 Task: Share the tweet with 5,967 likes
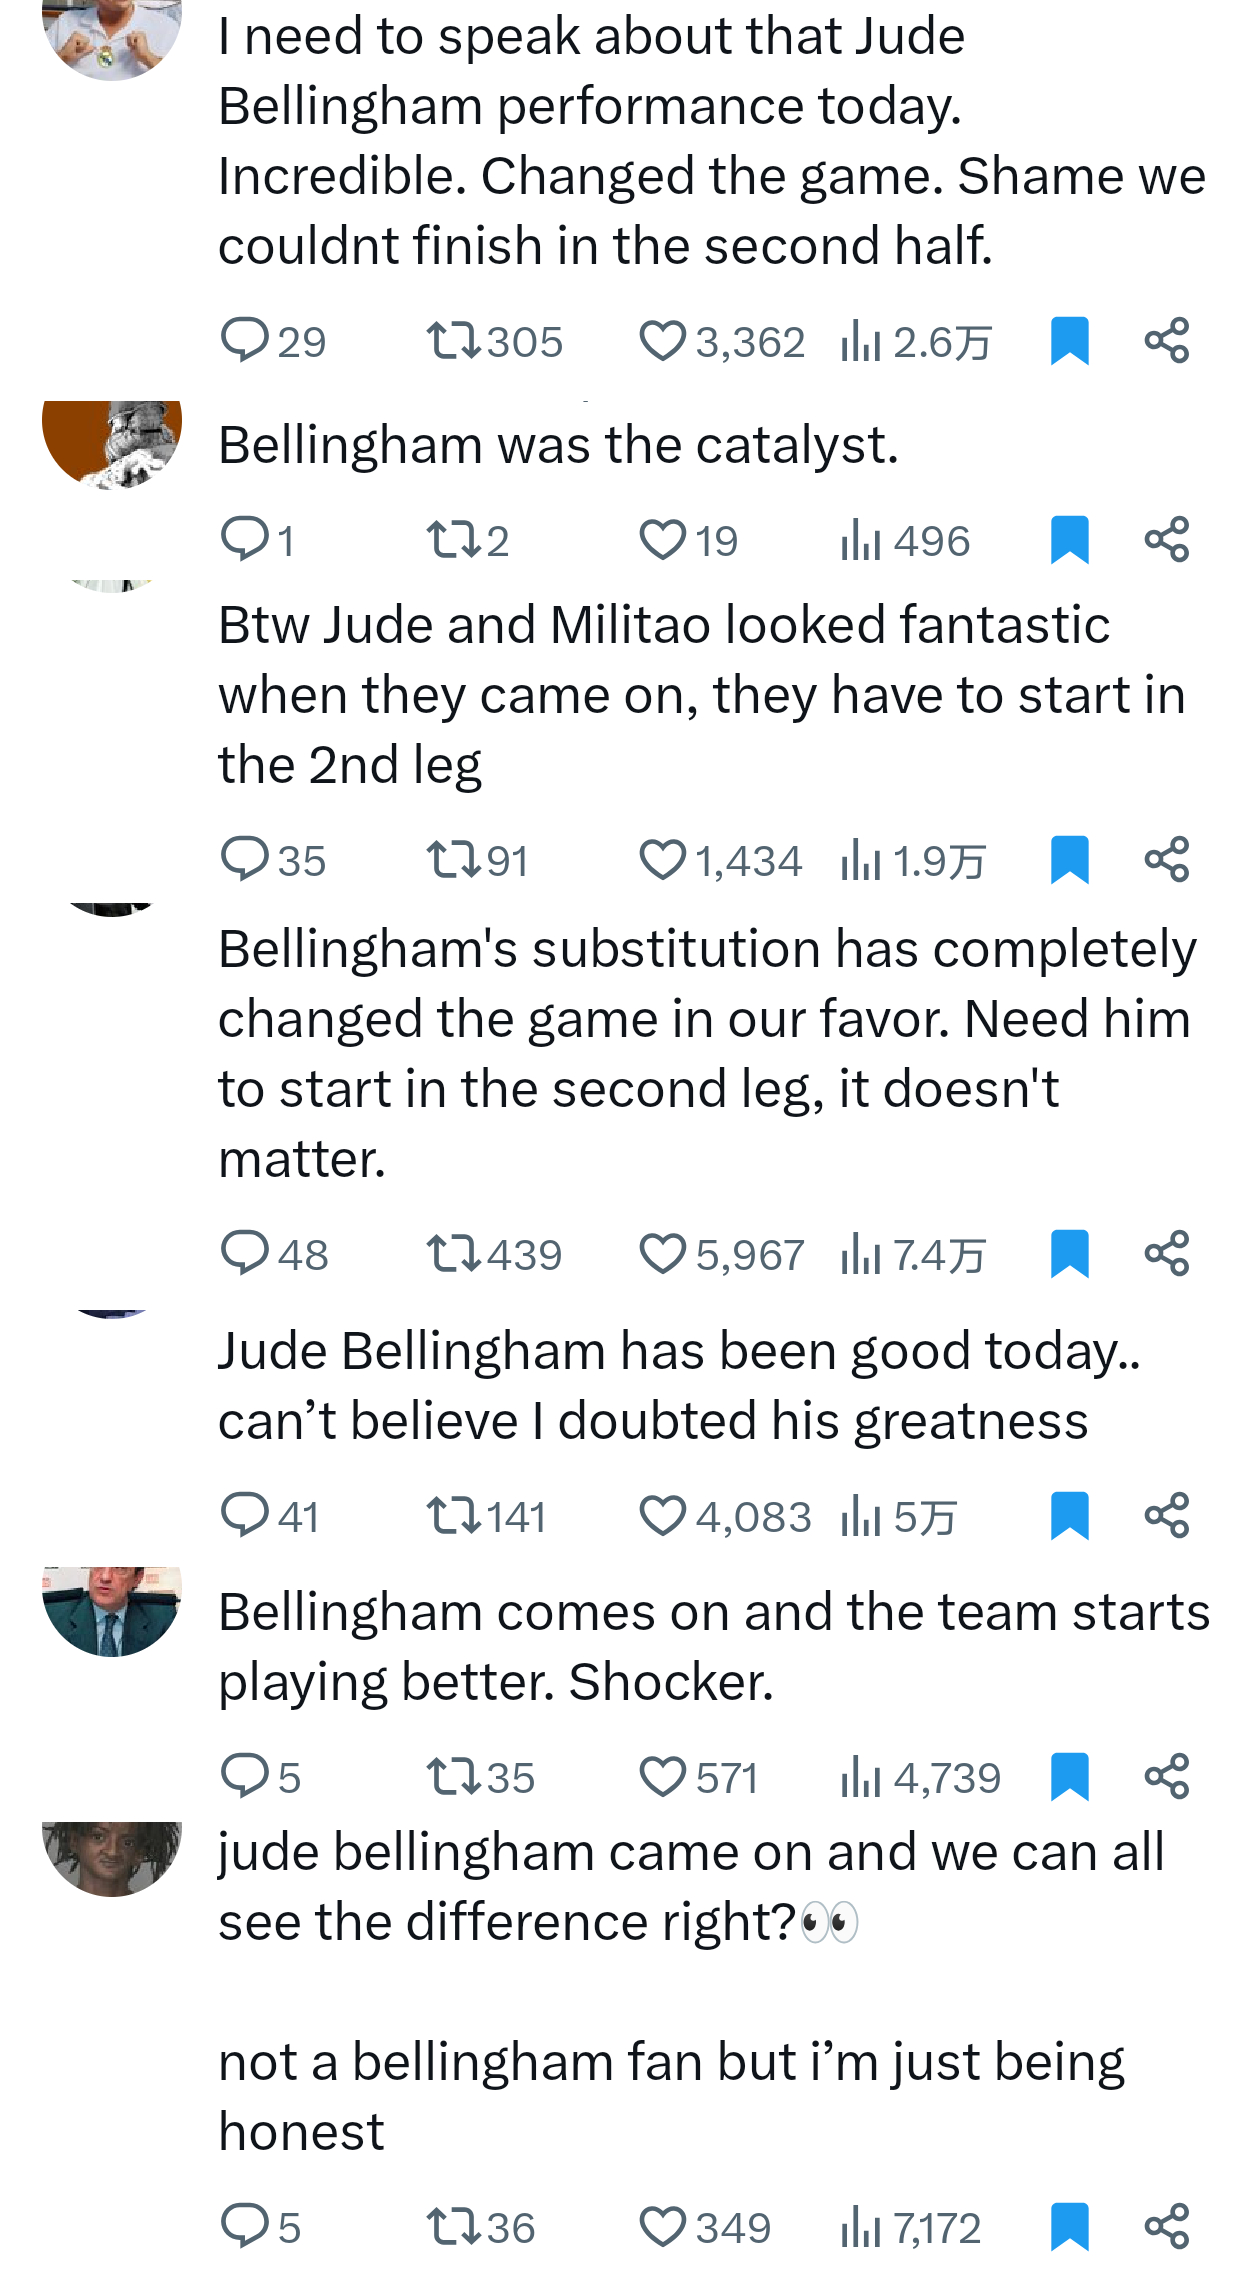(1166, 1253)
